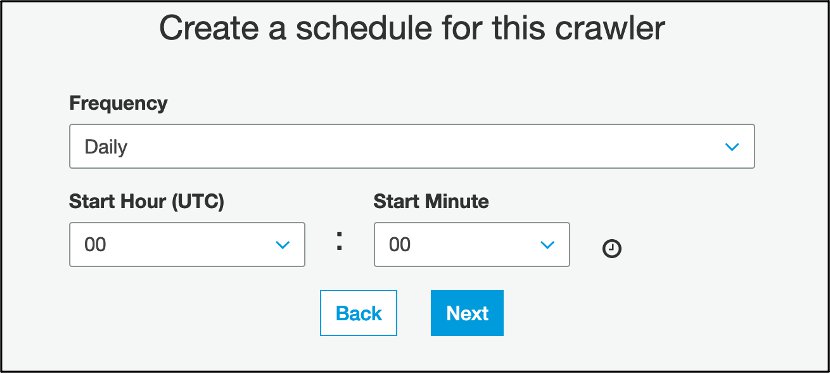This screenshot has height=374, width=830.
Task: Click the 'Create a schedule for this crawler' heading
Action: (x=412, y=28)
